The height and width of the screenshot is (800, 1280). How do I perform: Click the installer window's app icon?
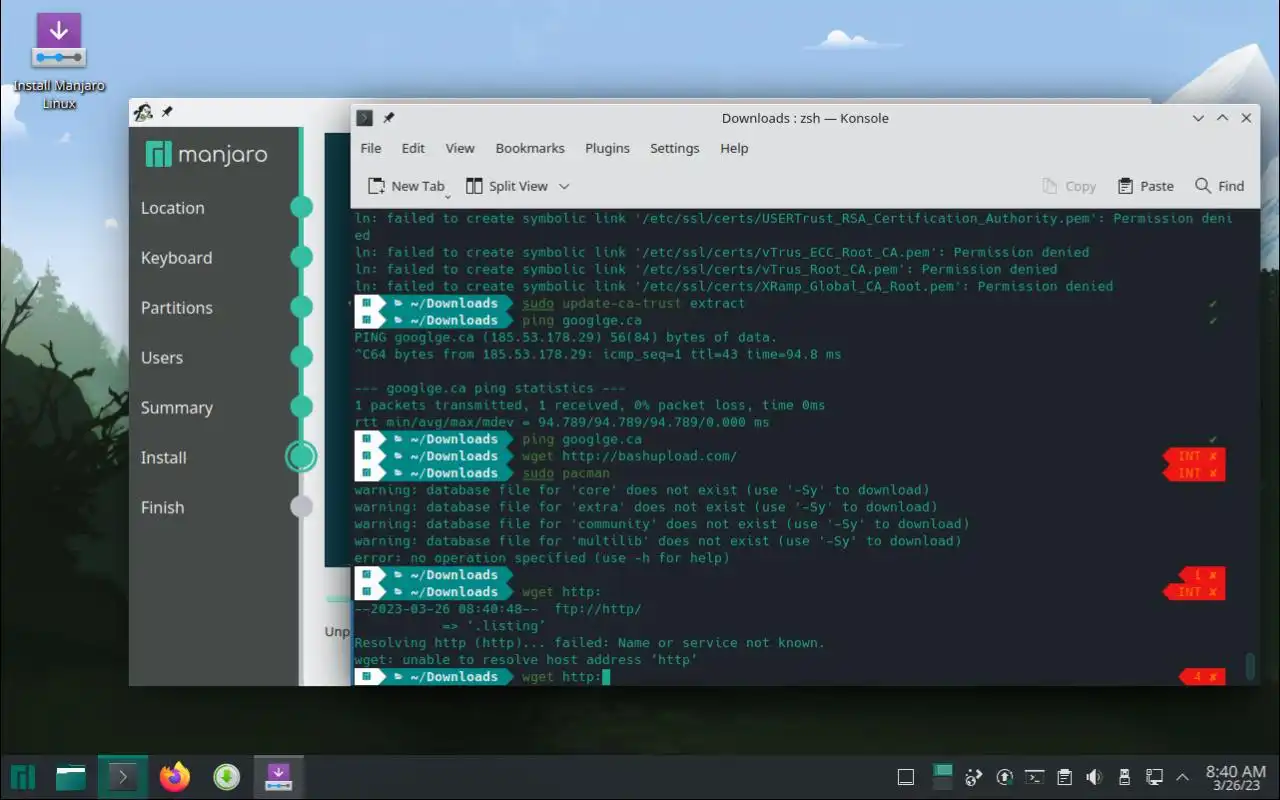(x=144, y=112)
